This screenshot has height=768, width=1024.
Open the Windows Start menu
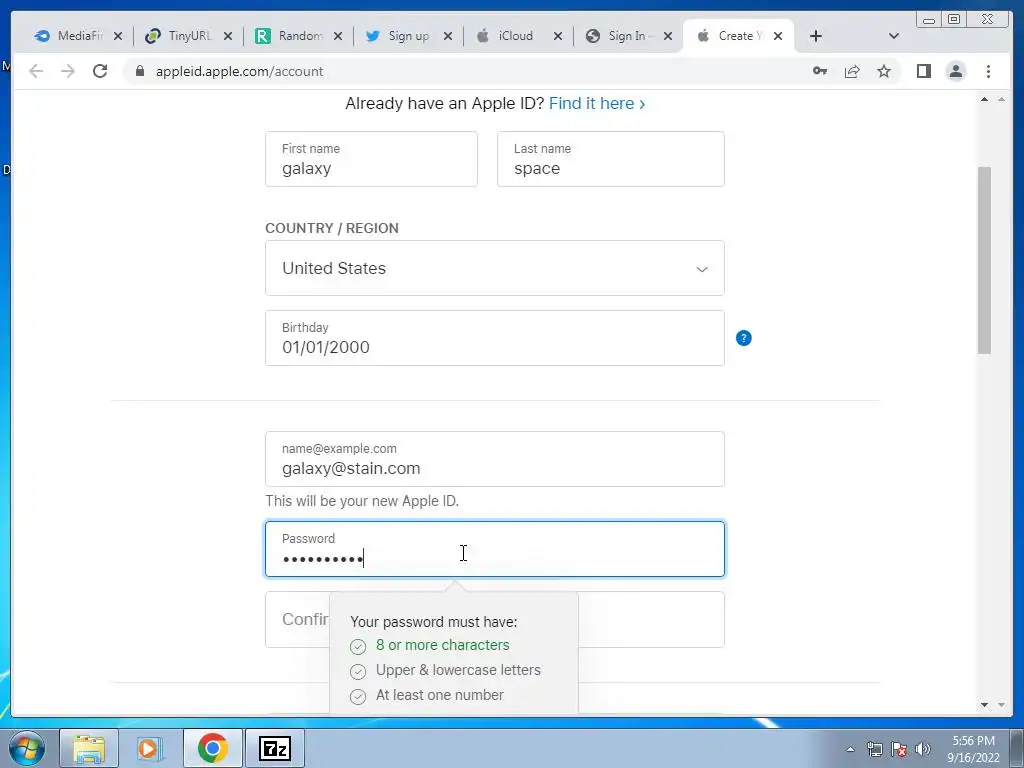coord(27,748)
